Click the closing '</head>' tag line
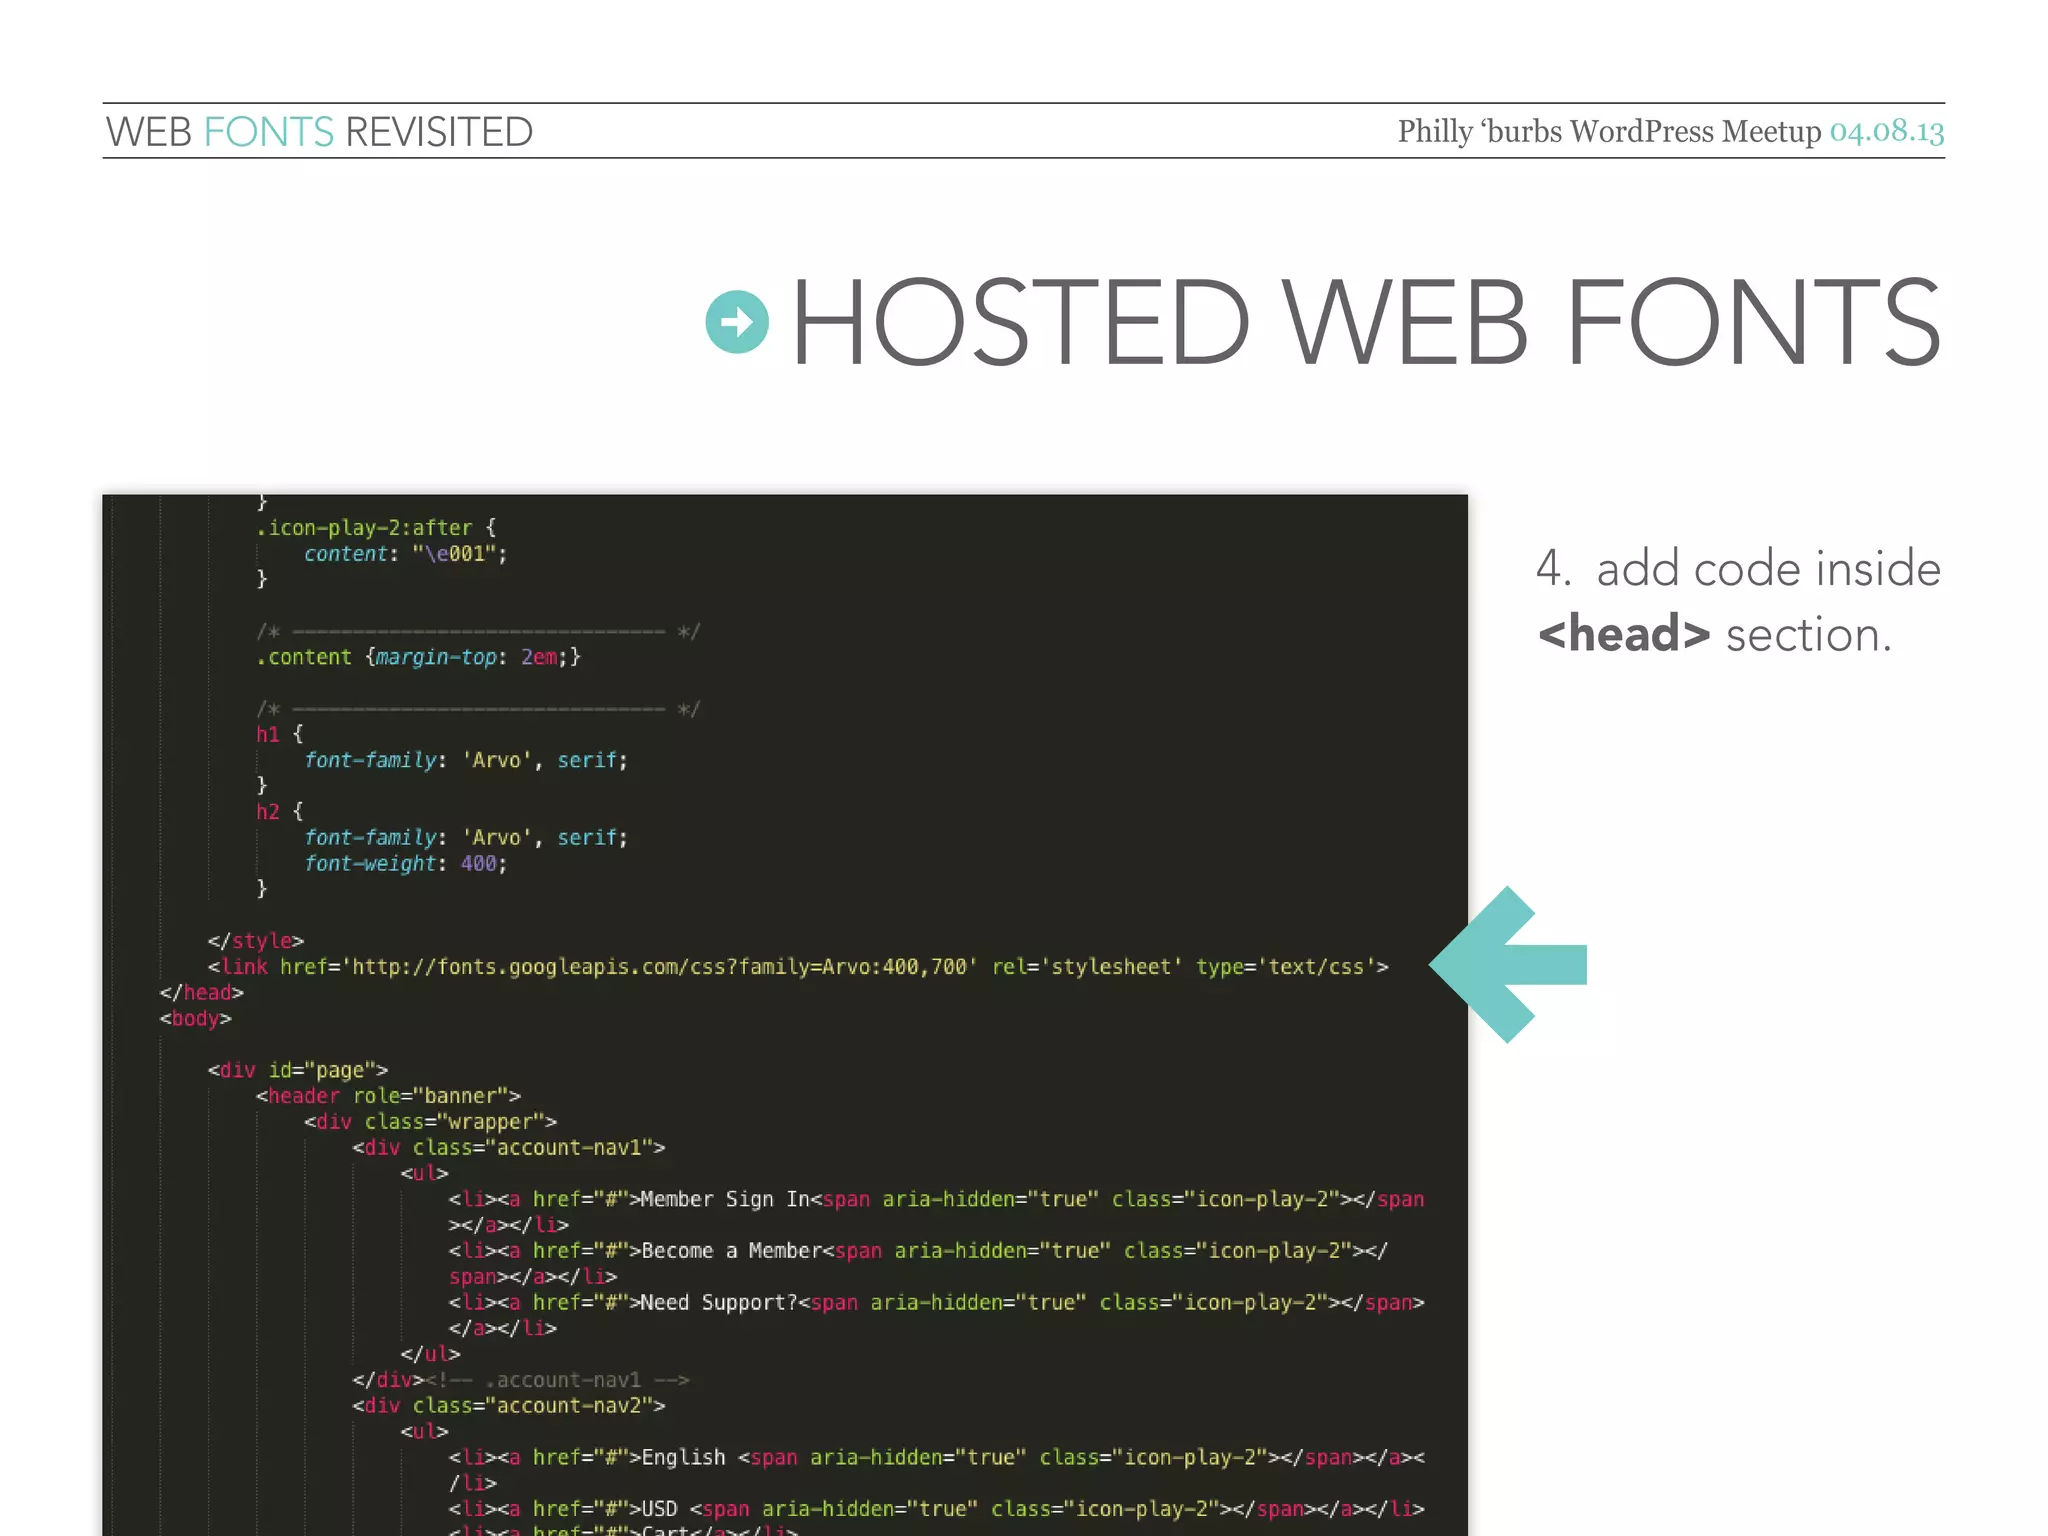2048x1536 pixels. (x=201, y=992)
